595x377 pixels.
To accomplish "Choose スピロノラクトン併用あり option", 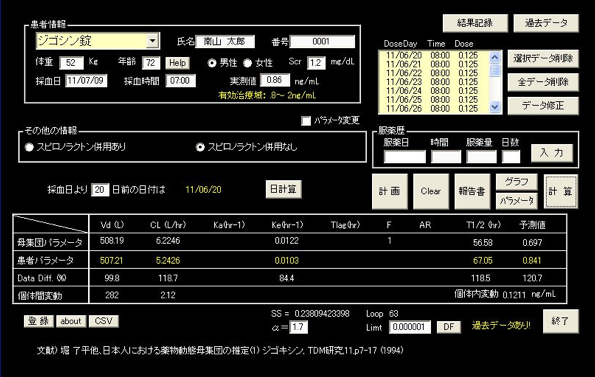I will (x=29, y=147).
